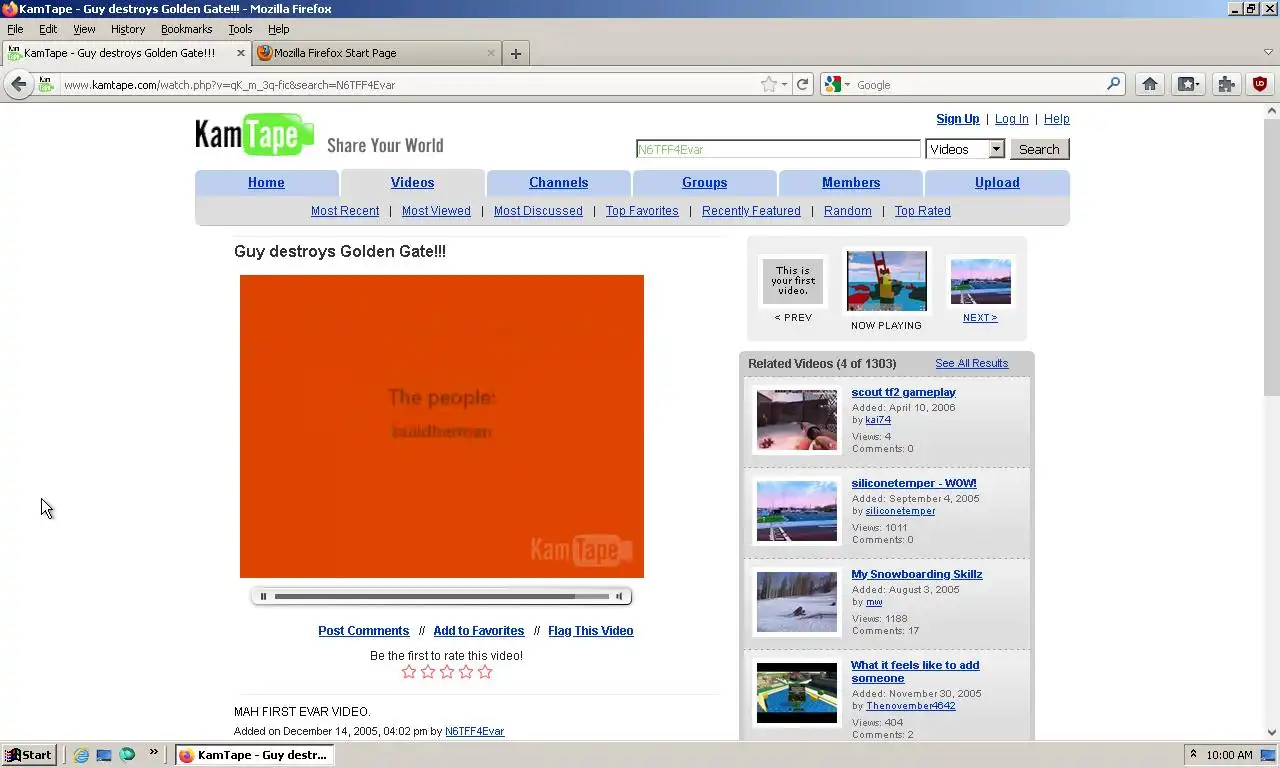Open the File menu
Viewport: 1280px width, 768px height.
coord(15,29)
